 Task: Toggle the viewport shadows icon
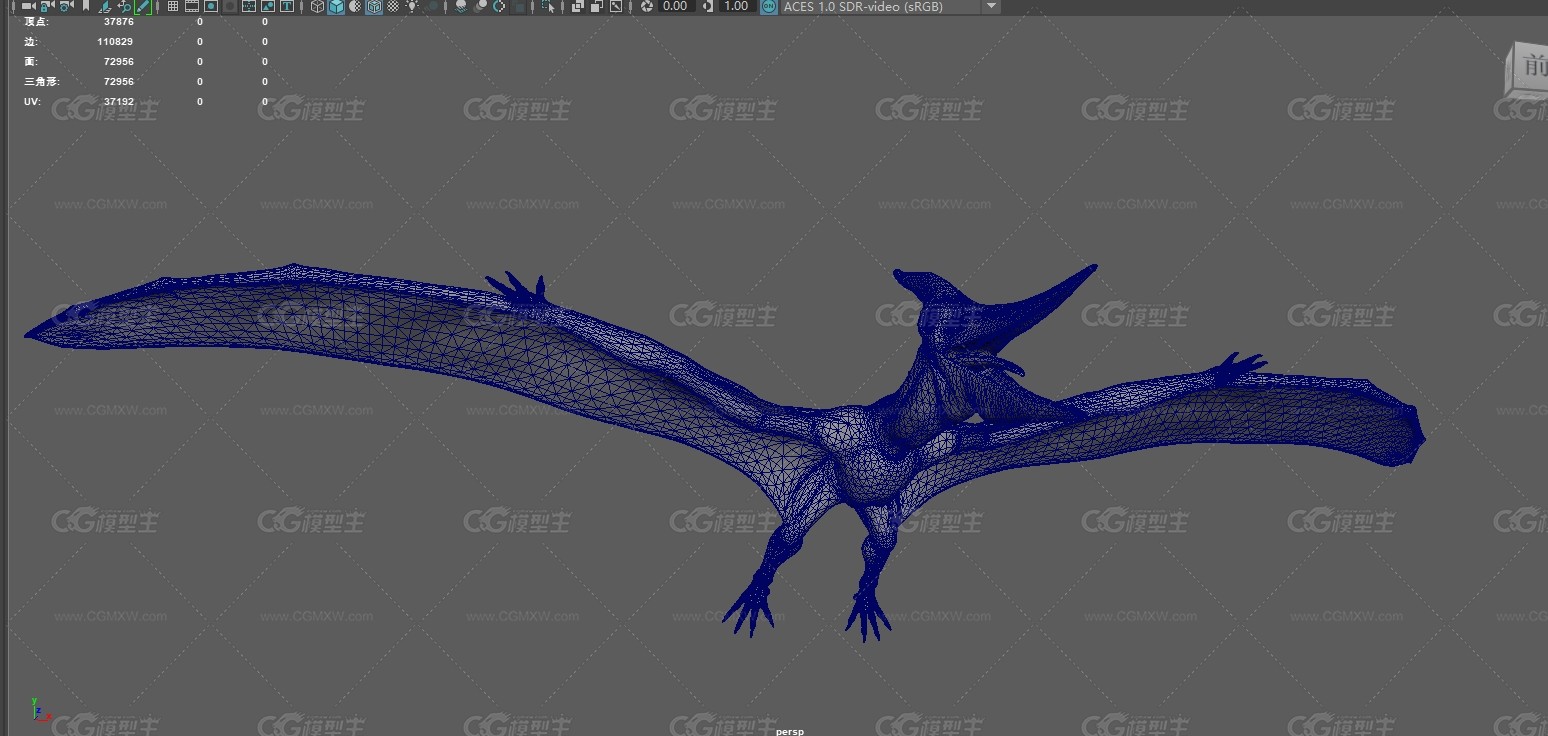tap(432, 6)
